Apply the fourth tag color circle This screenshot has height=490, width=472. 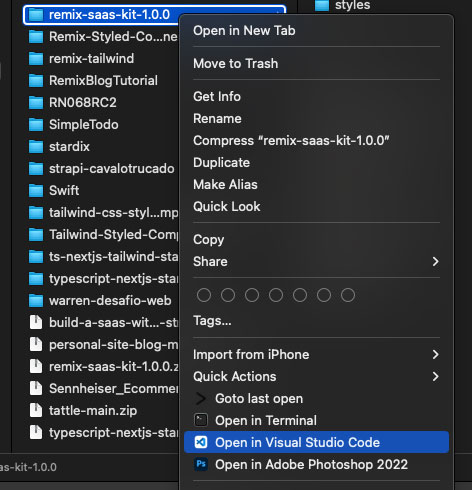pos(276,295)
